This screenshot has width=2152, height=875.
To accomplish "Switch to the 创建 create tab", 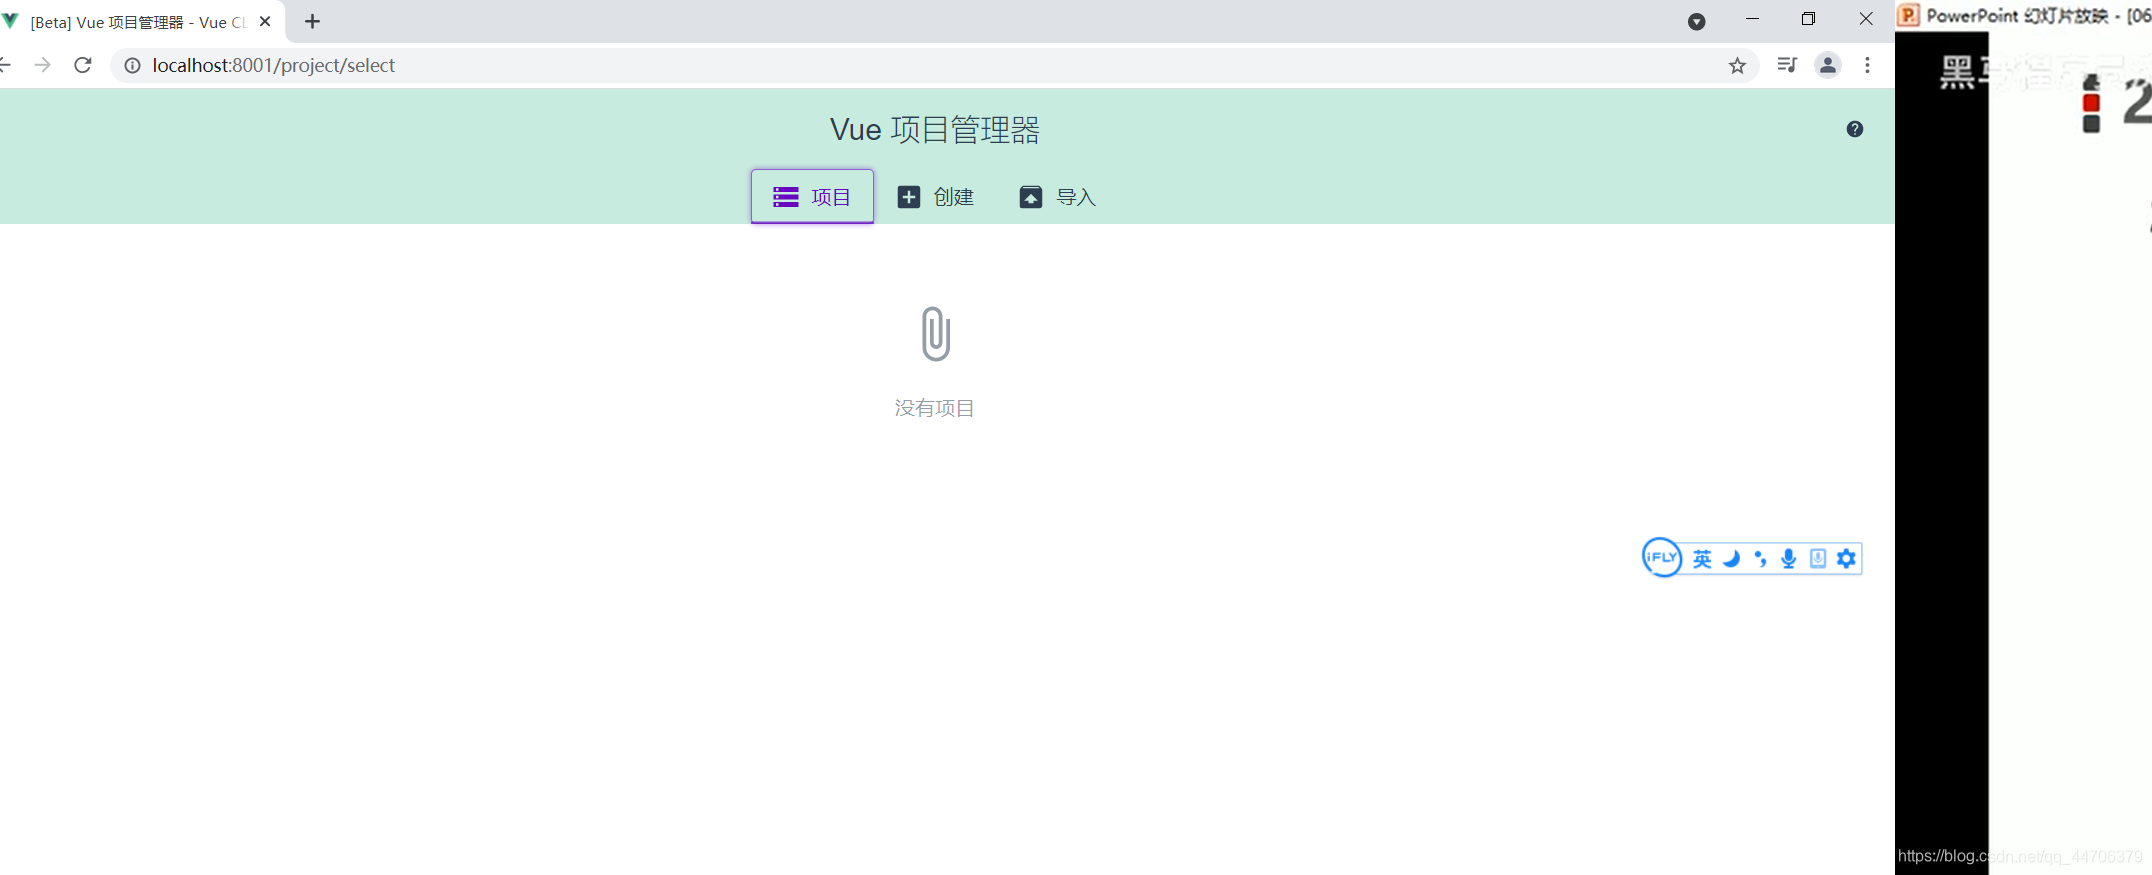I will pos(935,197).
